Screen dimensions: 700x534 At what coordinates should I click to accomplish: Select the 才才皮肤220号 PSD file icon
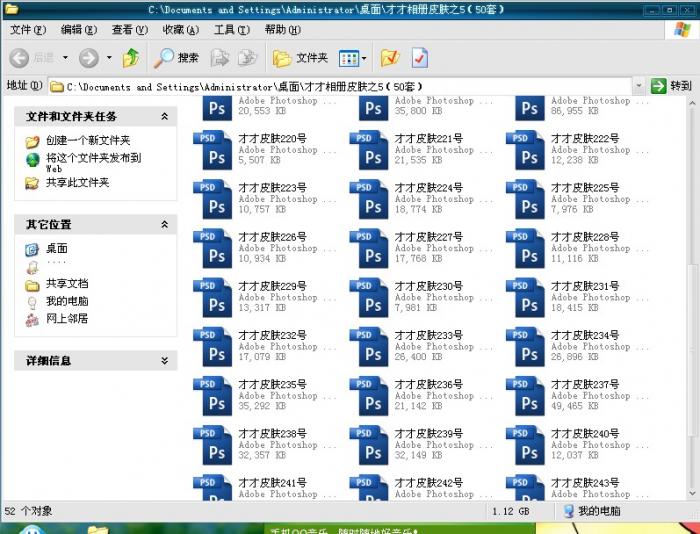point(212,150)
